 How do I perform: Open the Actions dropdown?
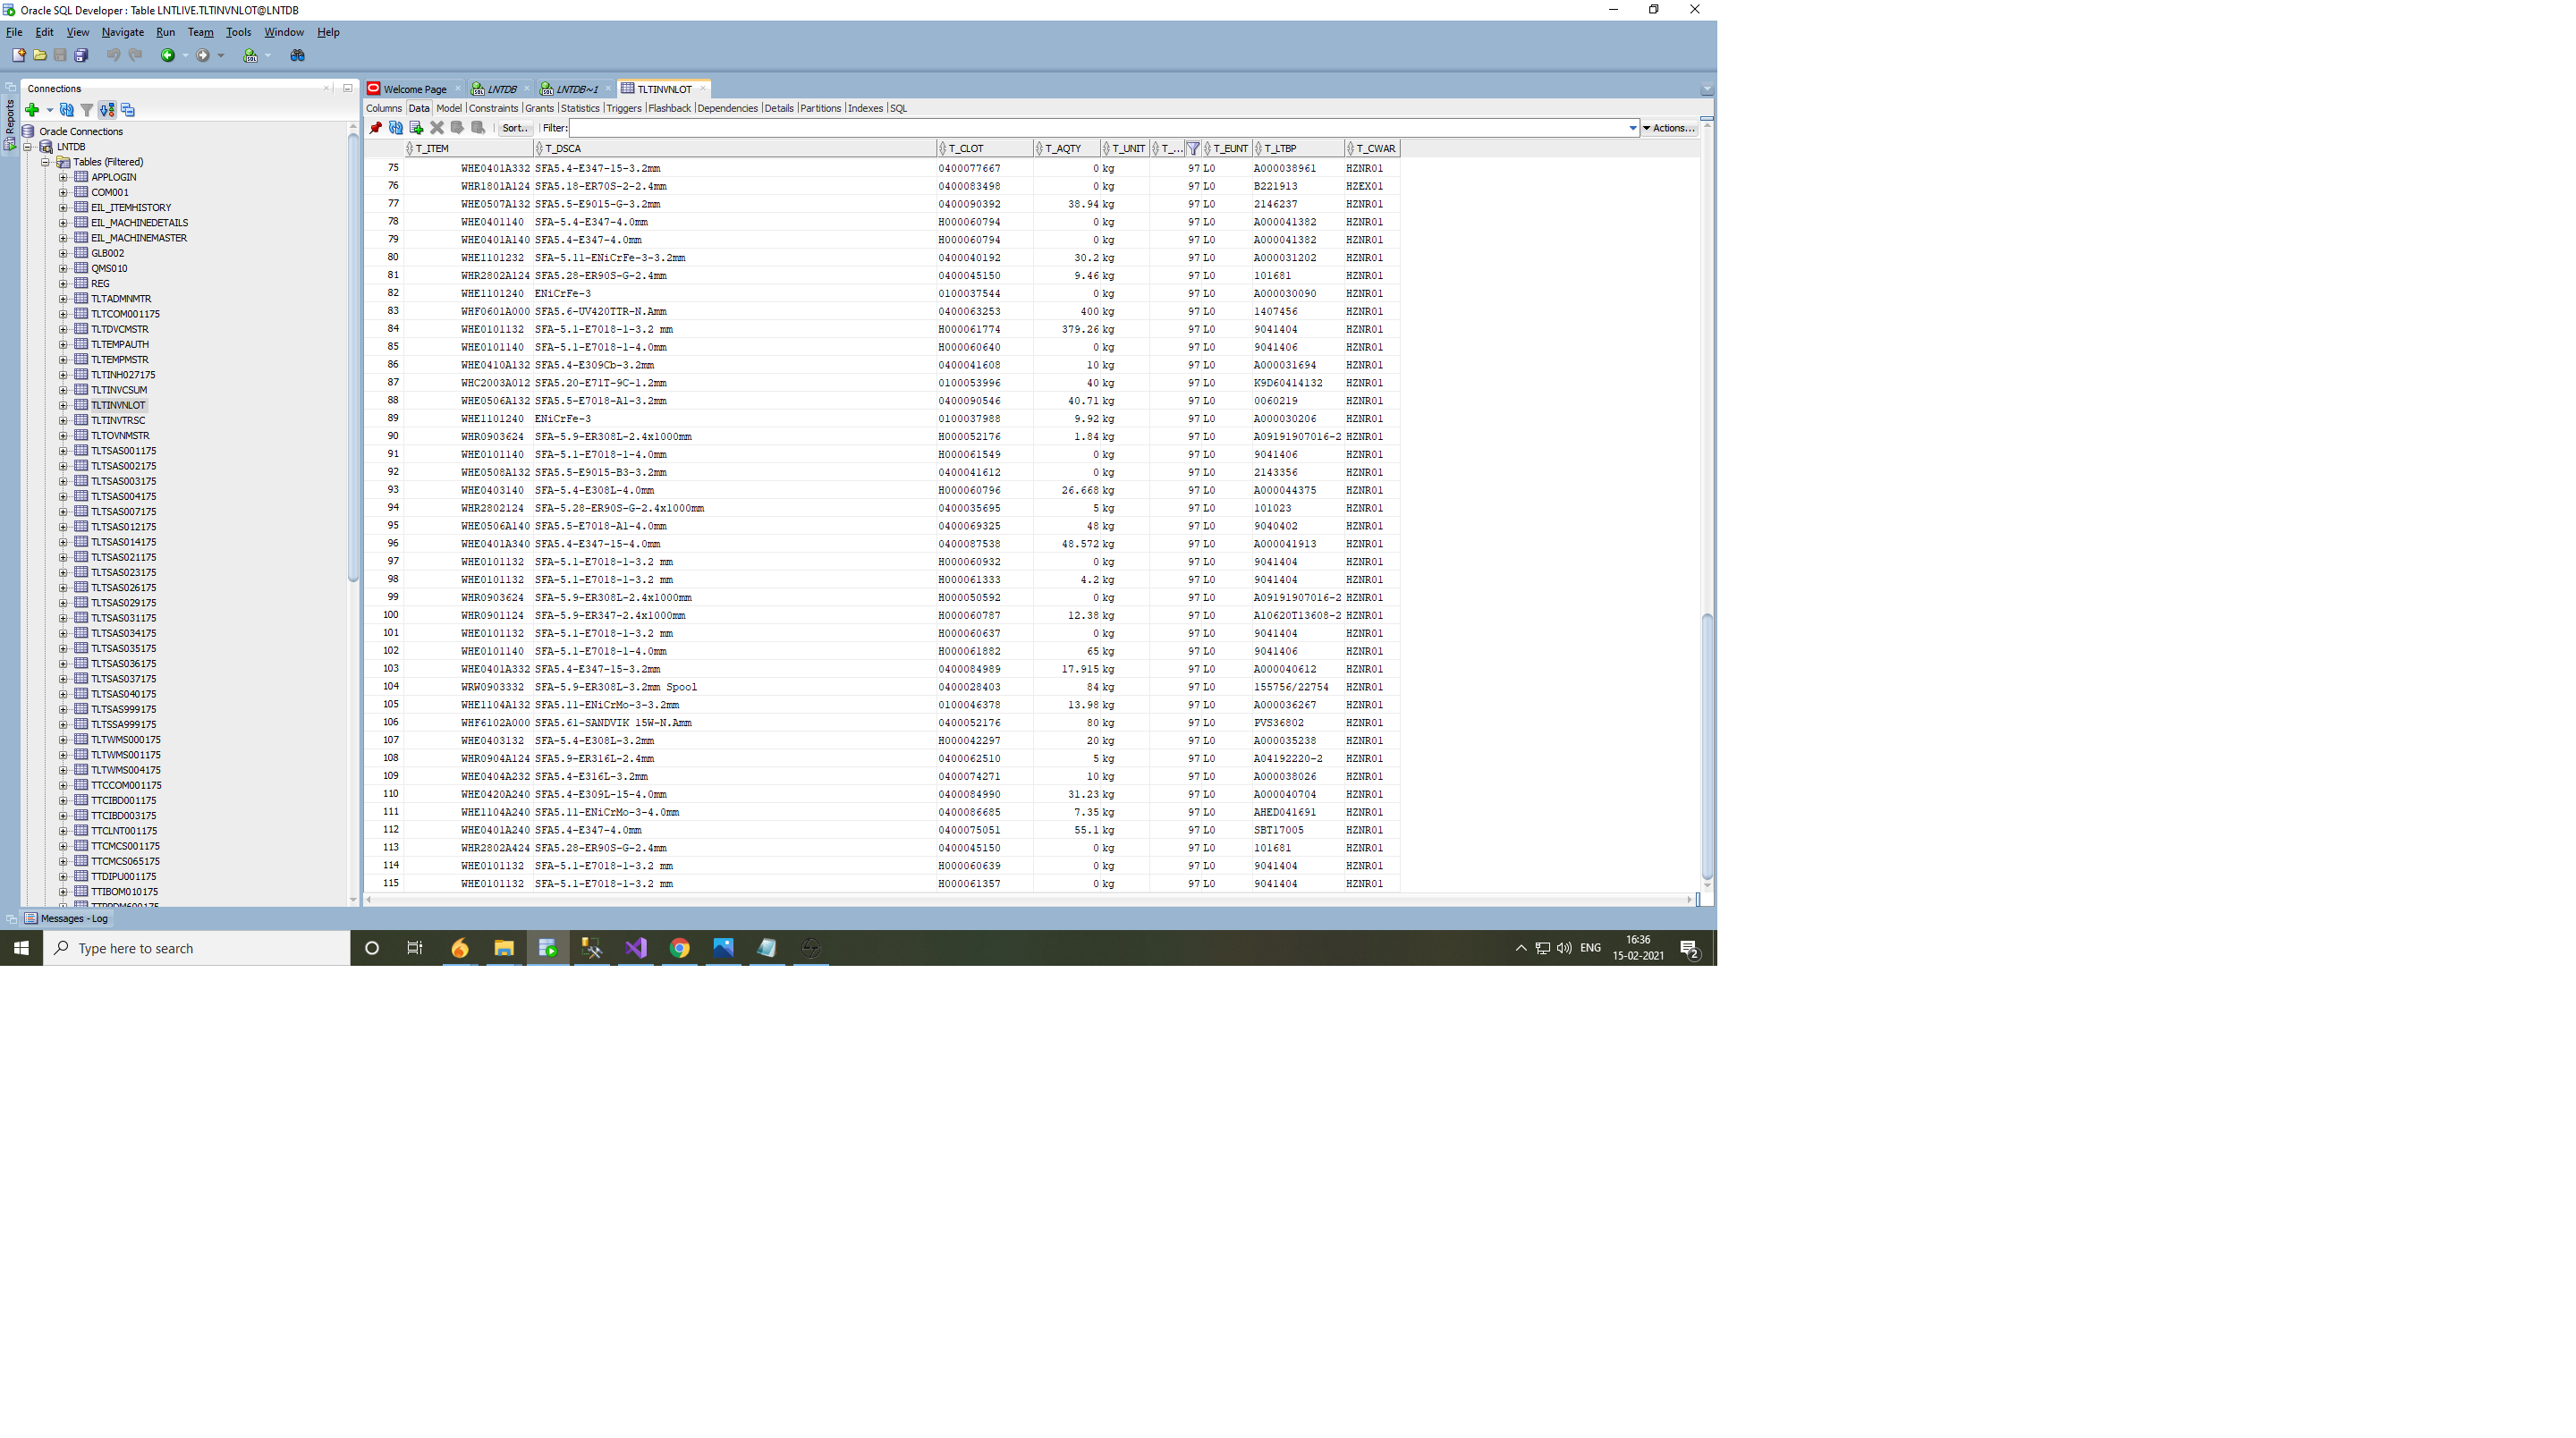tap(1669, 128)
